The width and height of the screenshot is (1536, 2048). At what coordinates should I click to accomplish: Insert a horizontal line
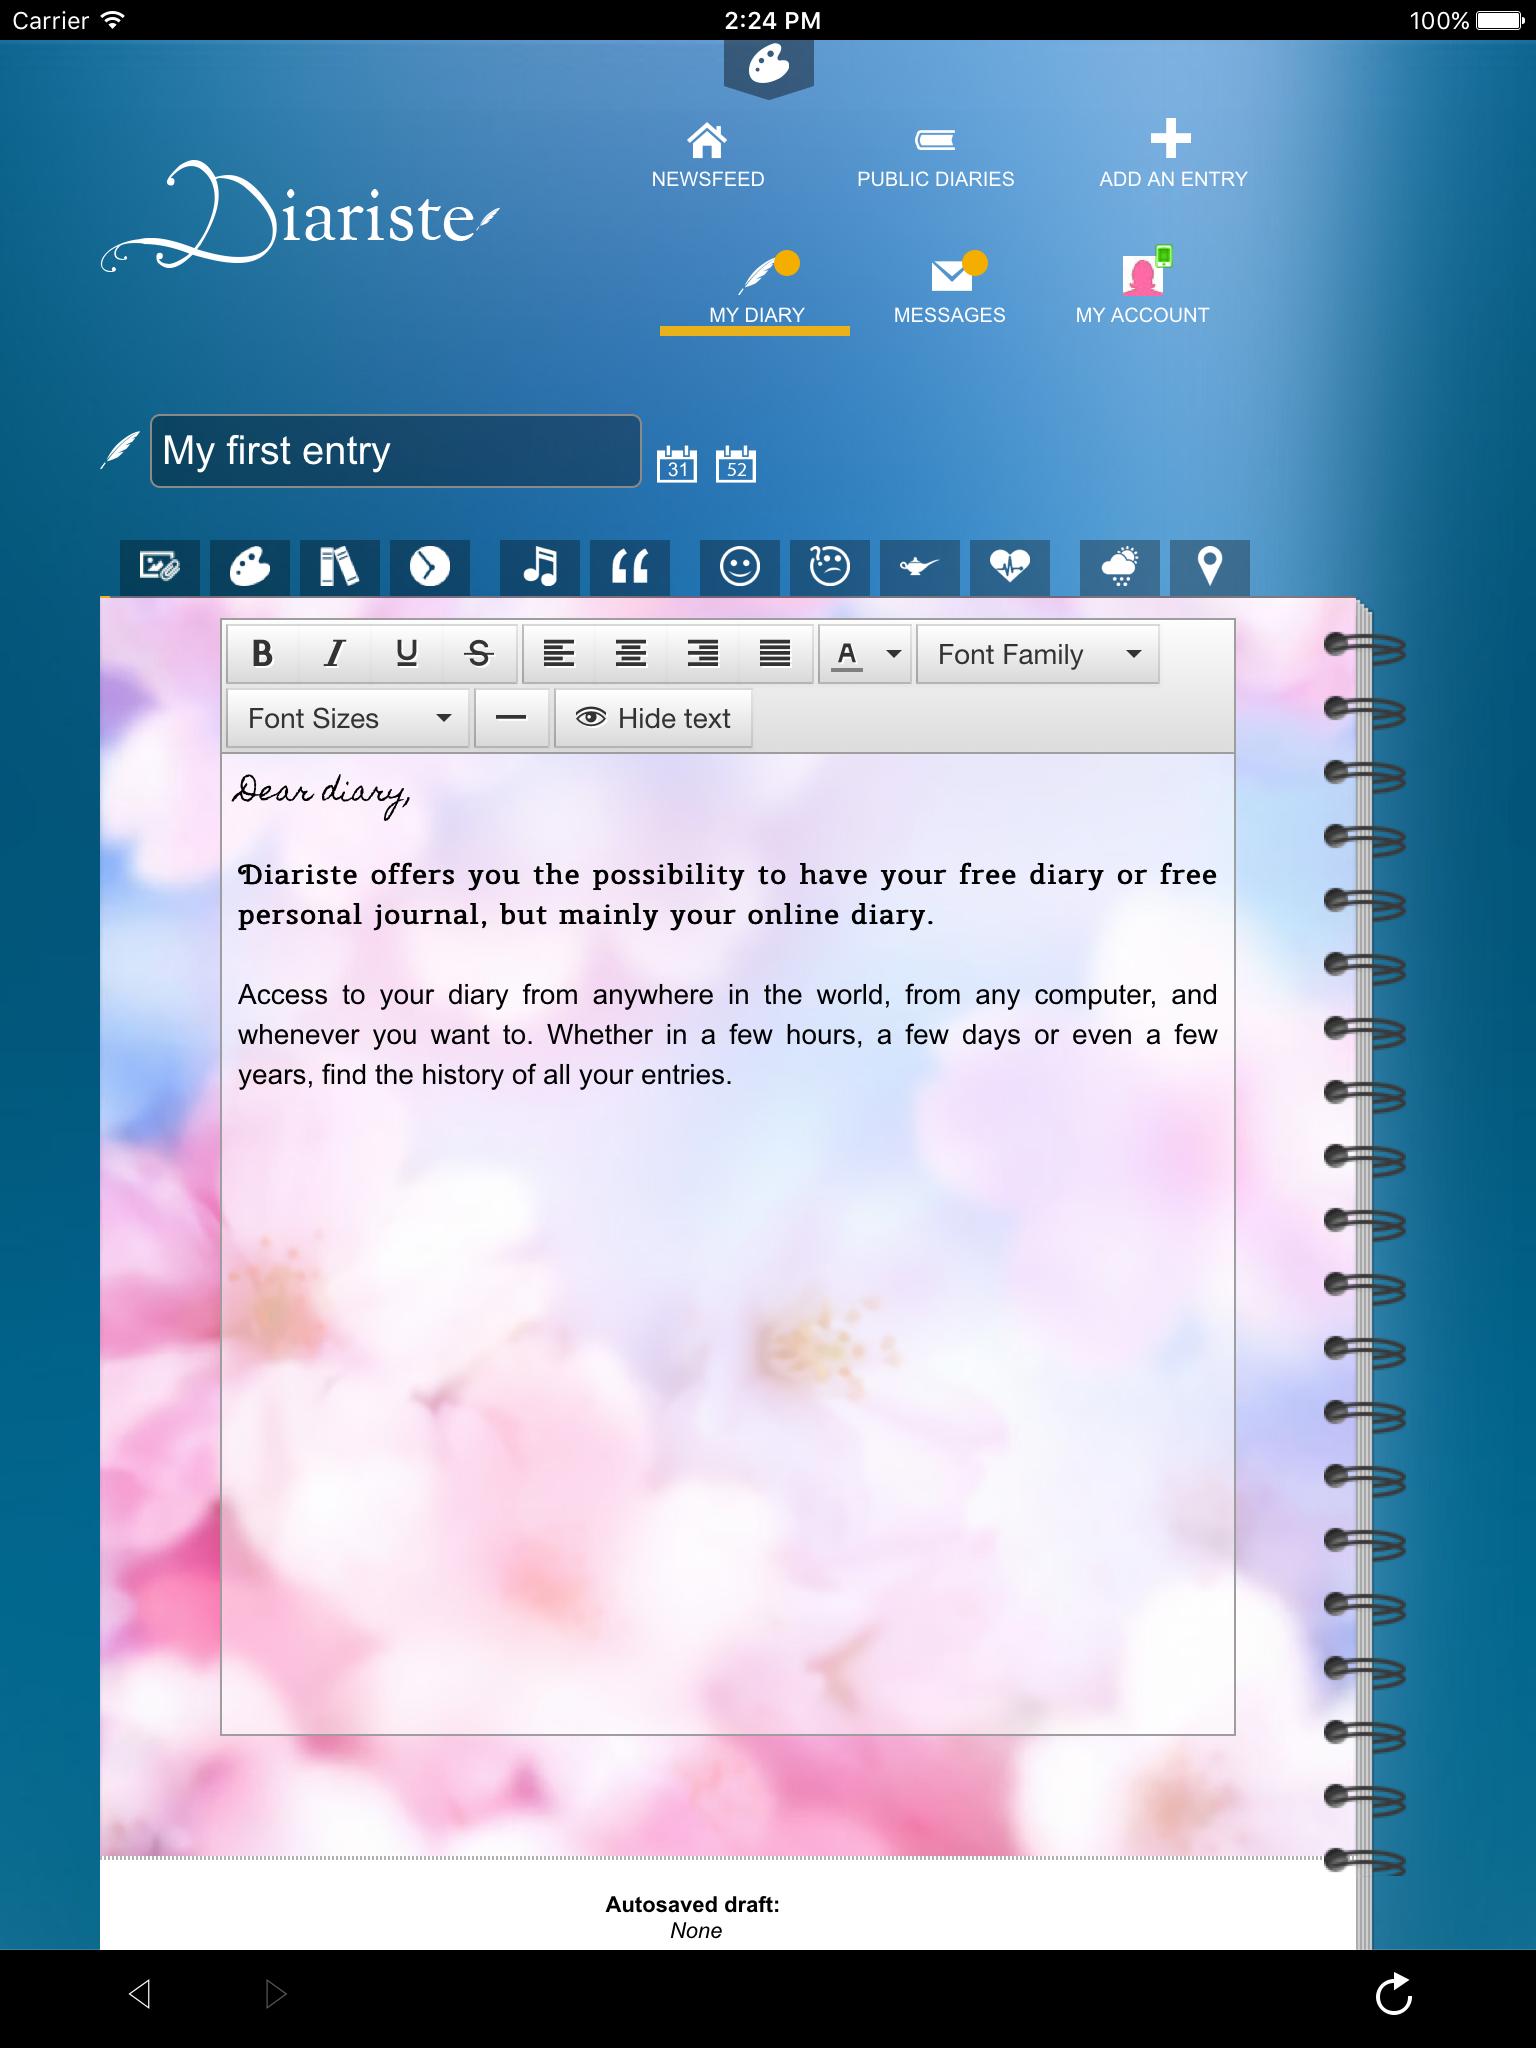(x=511, y=718)
